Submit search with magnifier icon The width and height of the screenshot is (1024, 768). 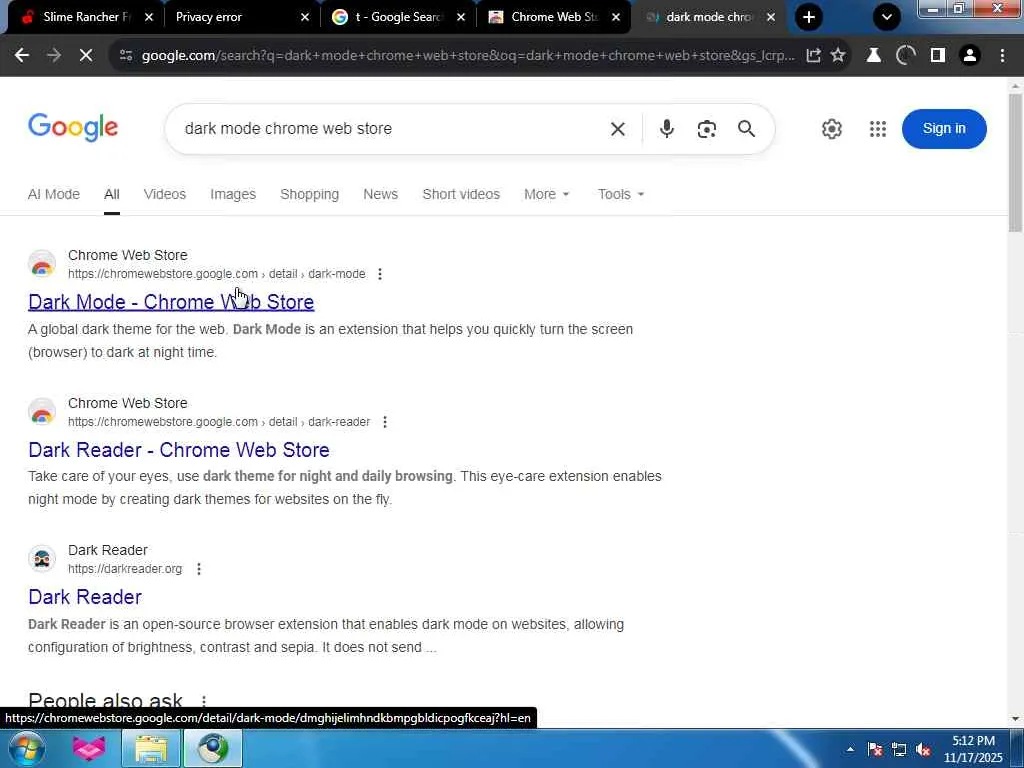point(746,129)
